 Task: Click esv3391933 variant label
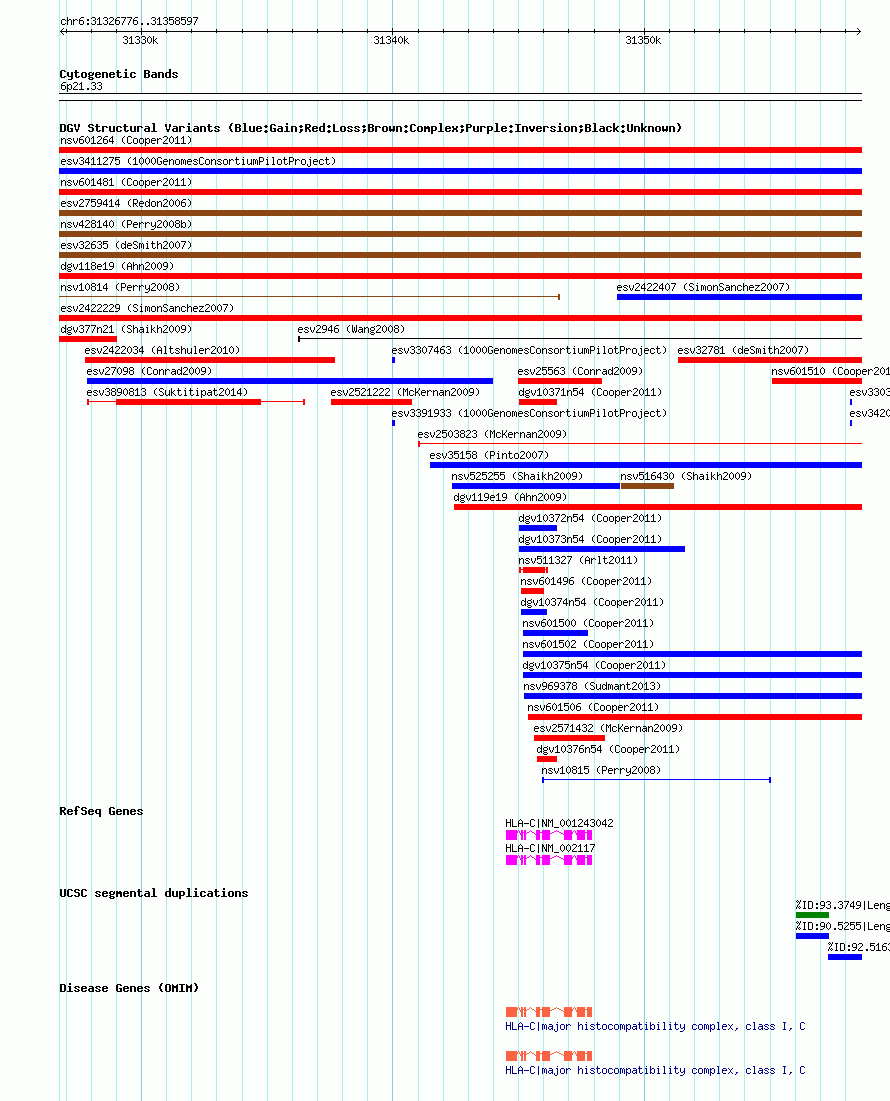[529, 414]
